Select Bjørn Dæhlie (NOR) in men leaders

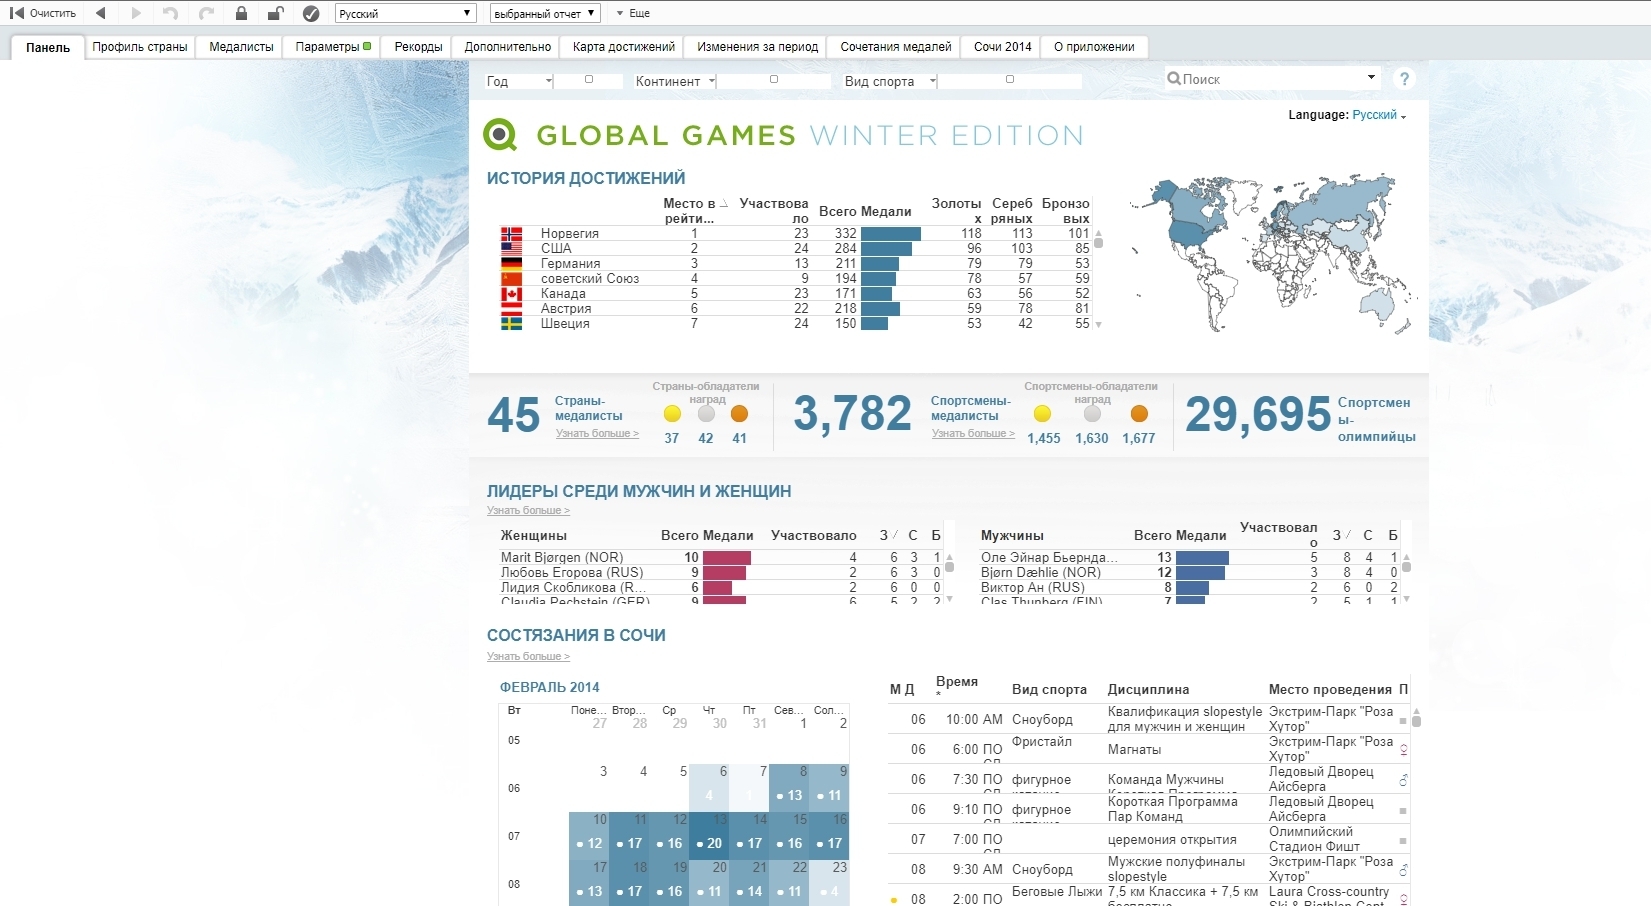click(x=1041, y=572)
